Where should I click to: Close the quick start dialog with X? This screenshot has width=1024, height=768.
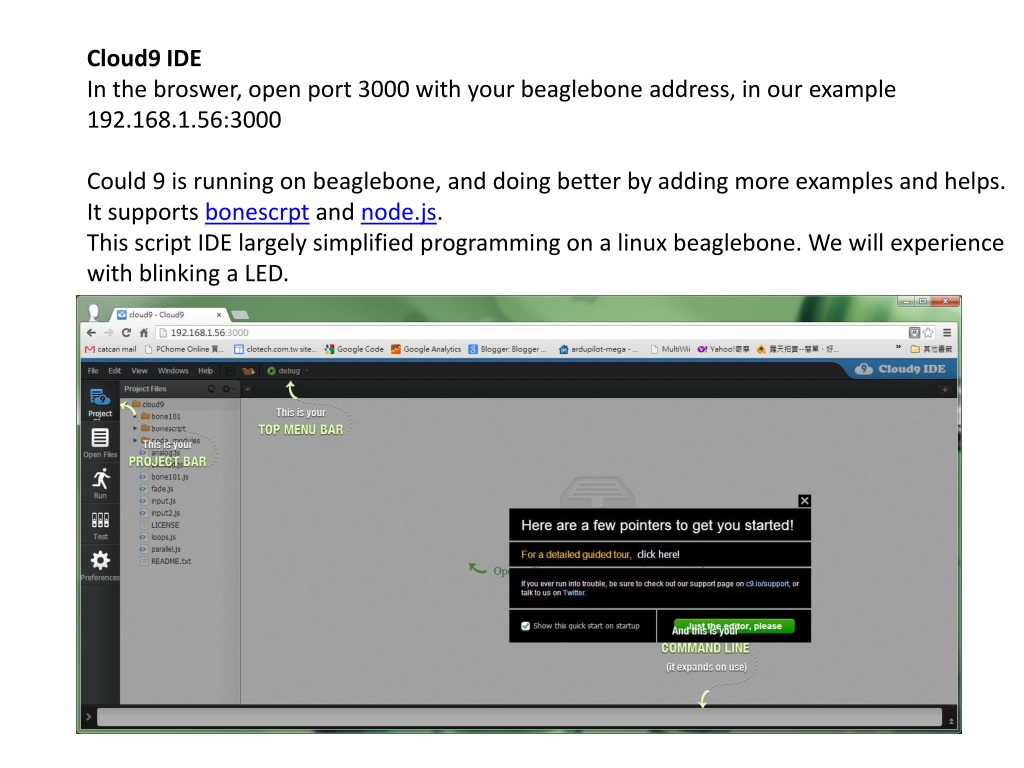(x=805, y=501)
